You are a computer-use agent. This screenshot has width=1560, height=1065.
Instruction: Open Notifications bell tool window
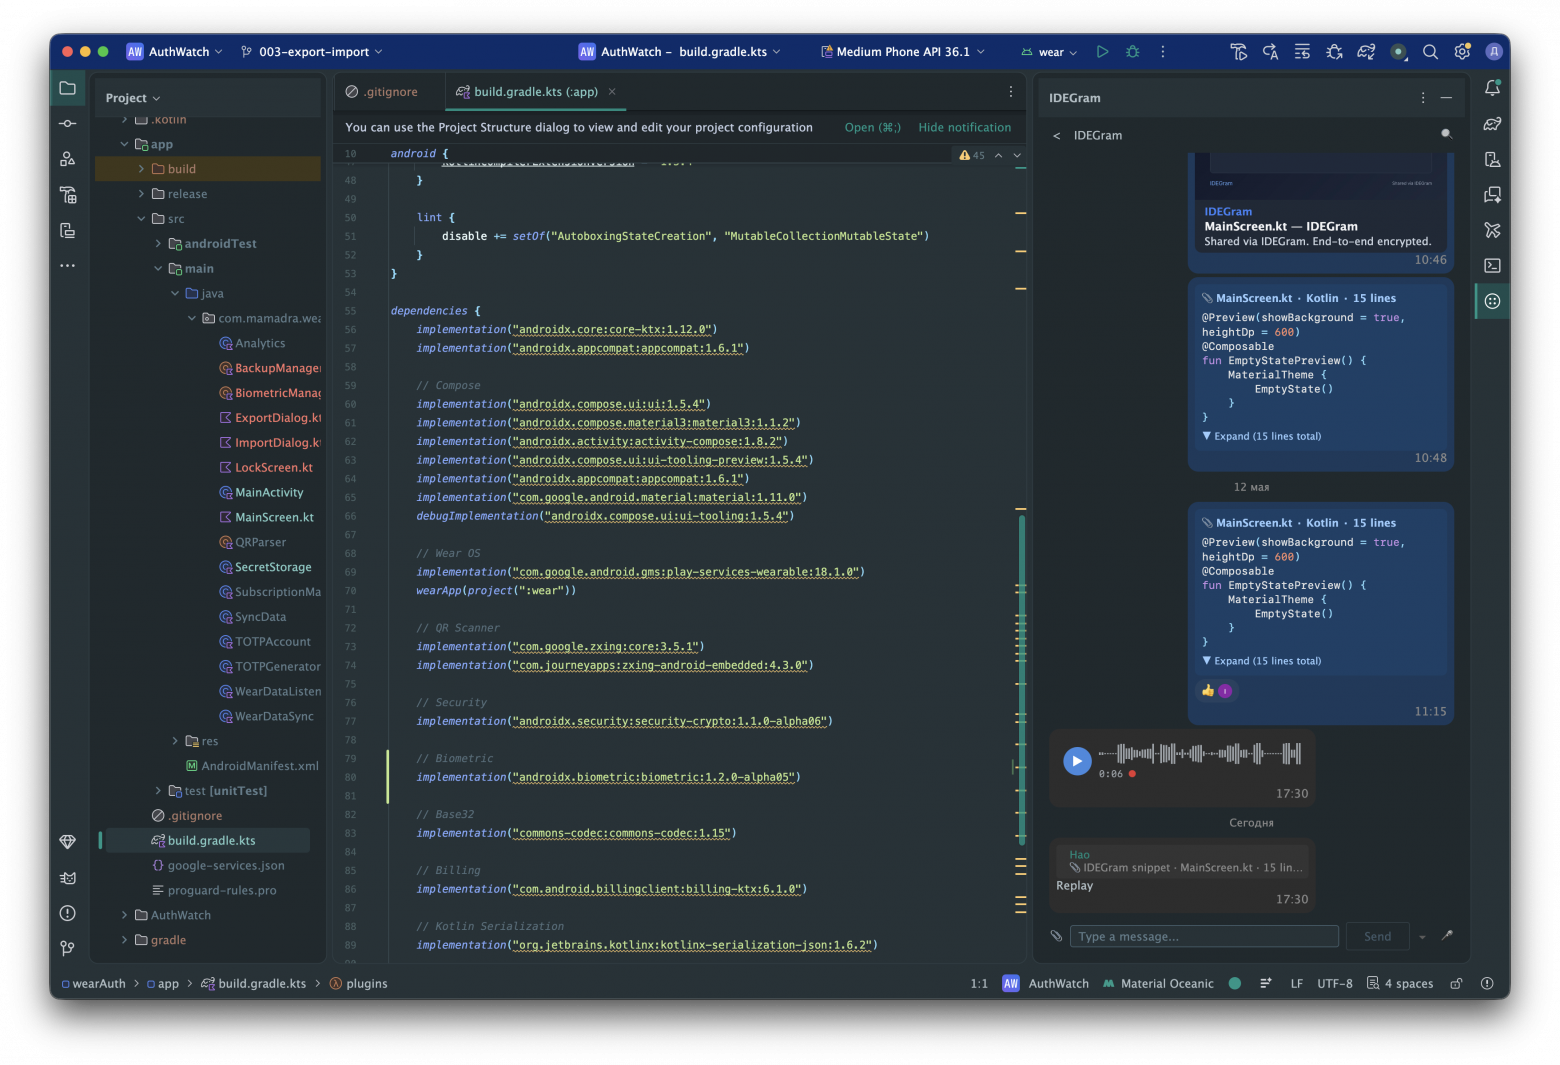(x=1492, y=88)
